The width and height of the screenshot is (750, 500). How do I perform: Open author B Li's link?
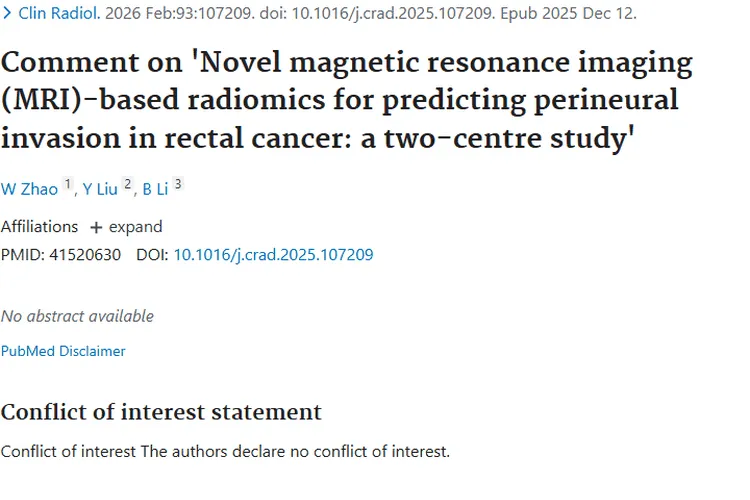[154, 190]
